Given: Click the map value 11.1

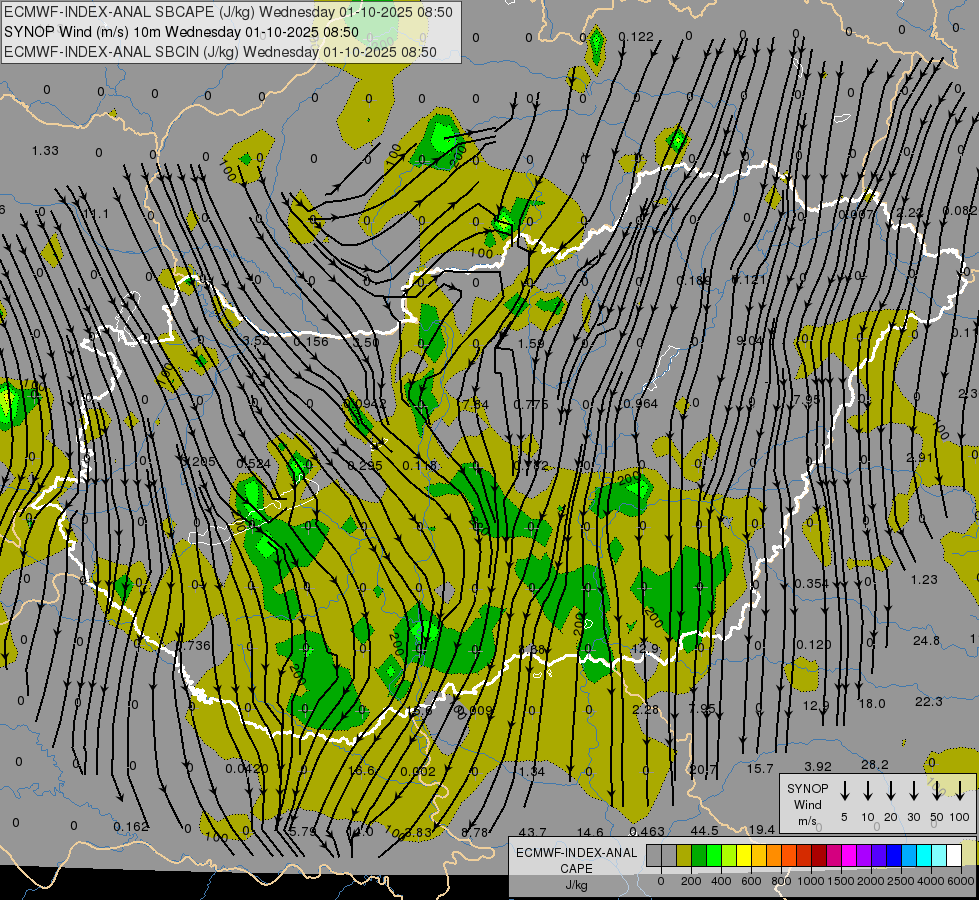Looking at the screenshot, I should (x=96, y=214).
